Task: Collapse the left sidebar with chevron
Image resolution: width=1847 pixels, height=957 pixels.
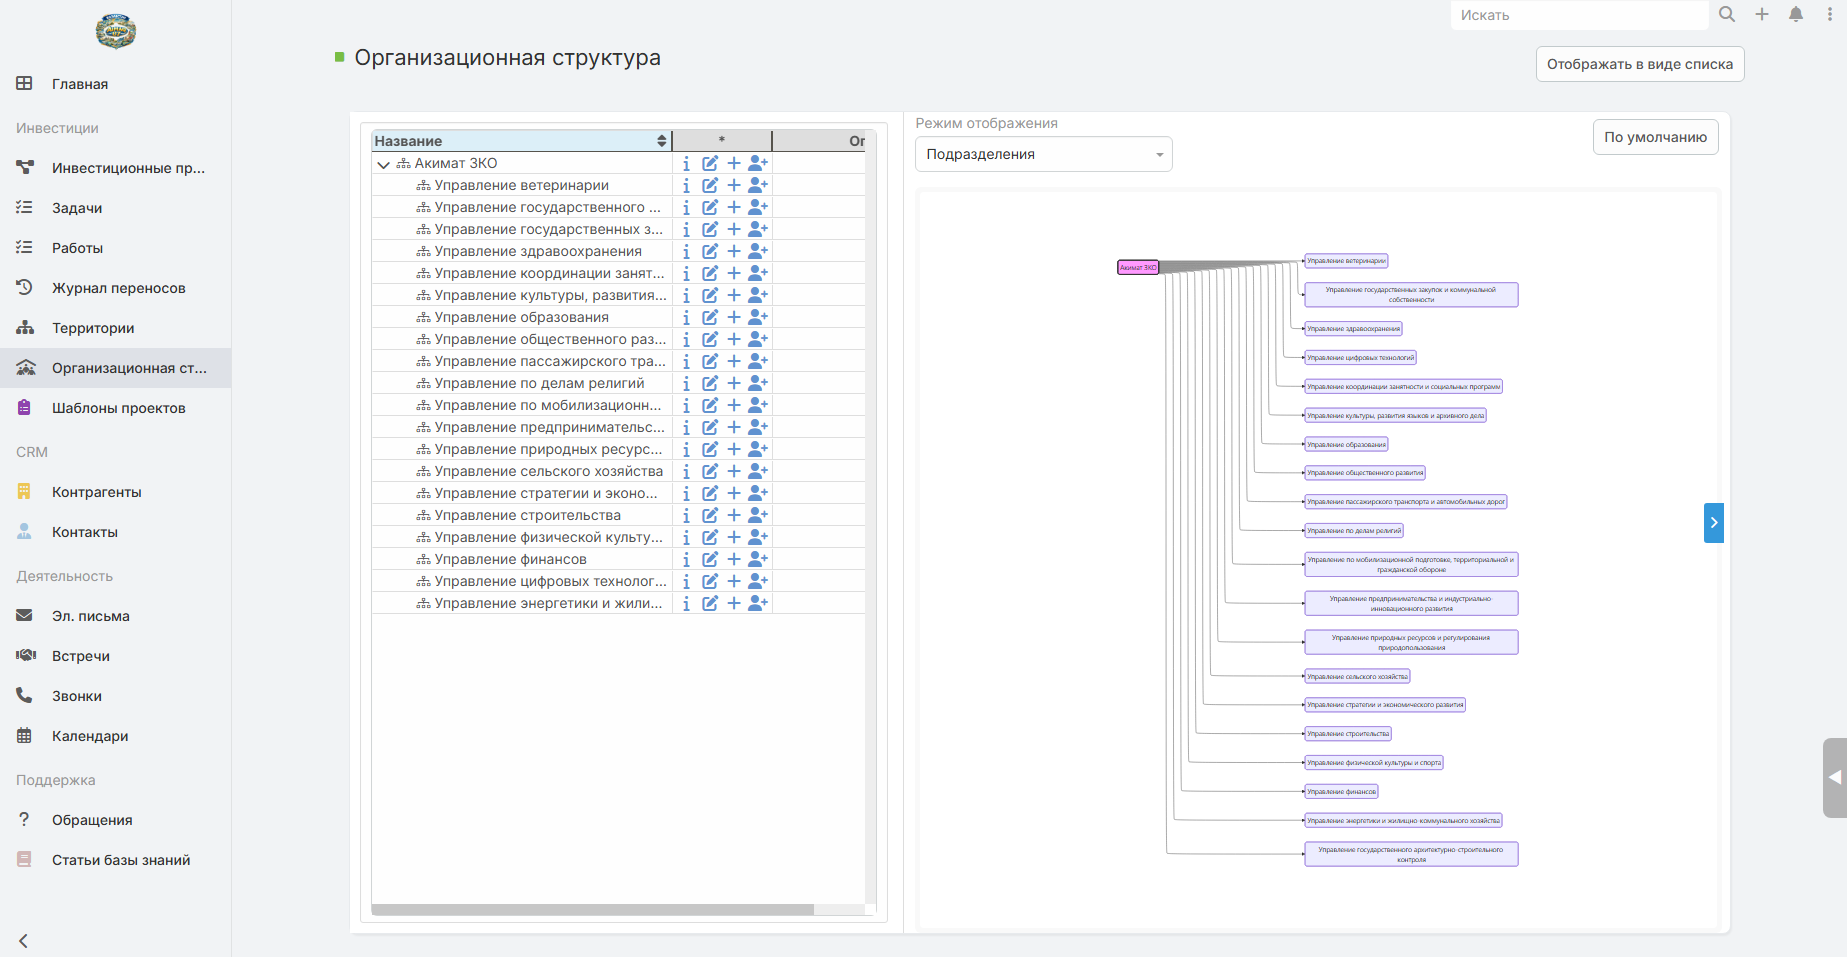Action: coord(24,940)
